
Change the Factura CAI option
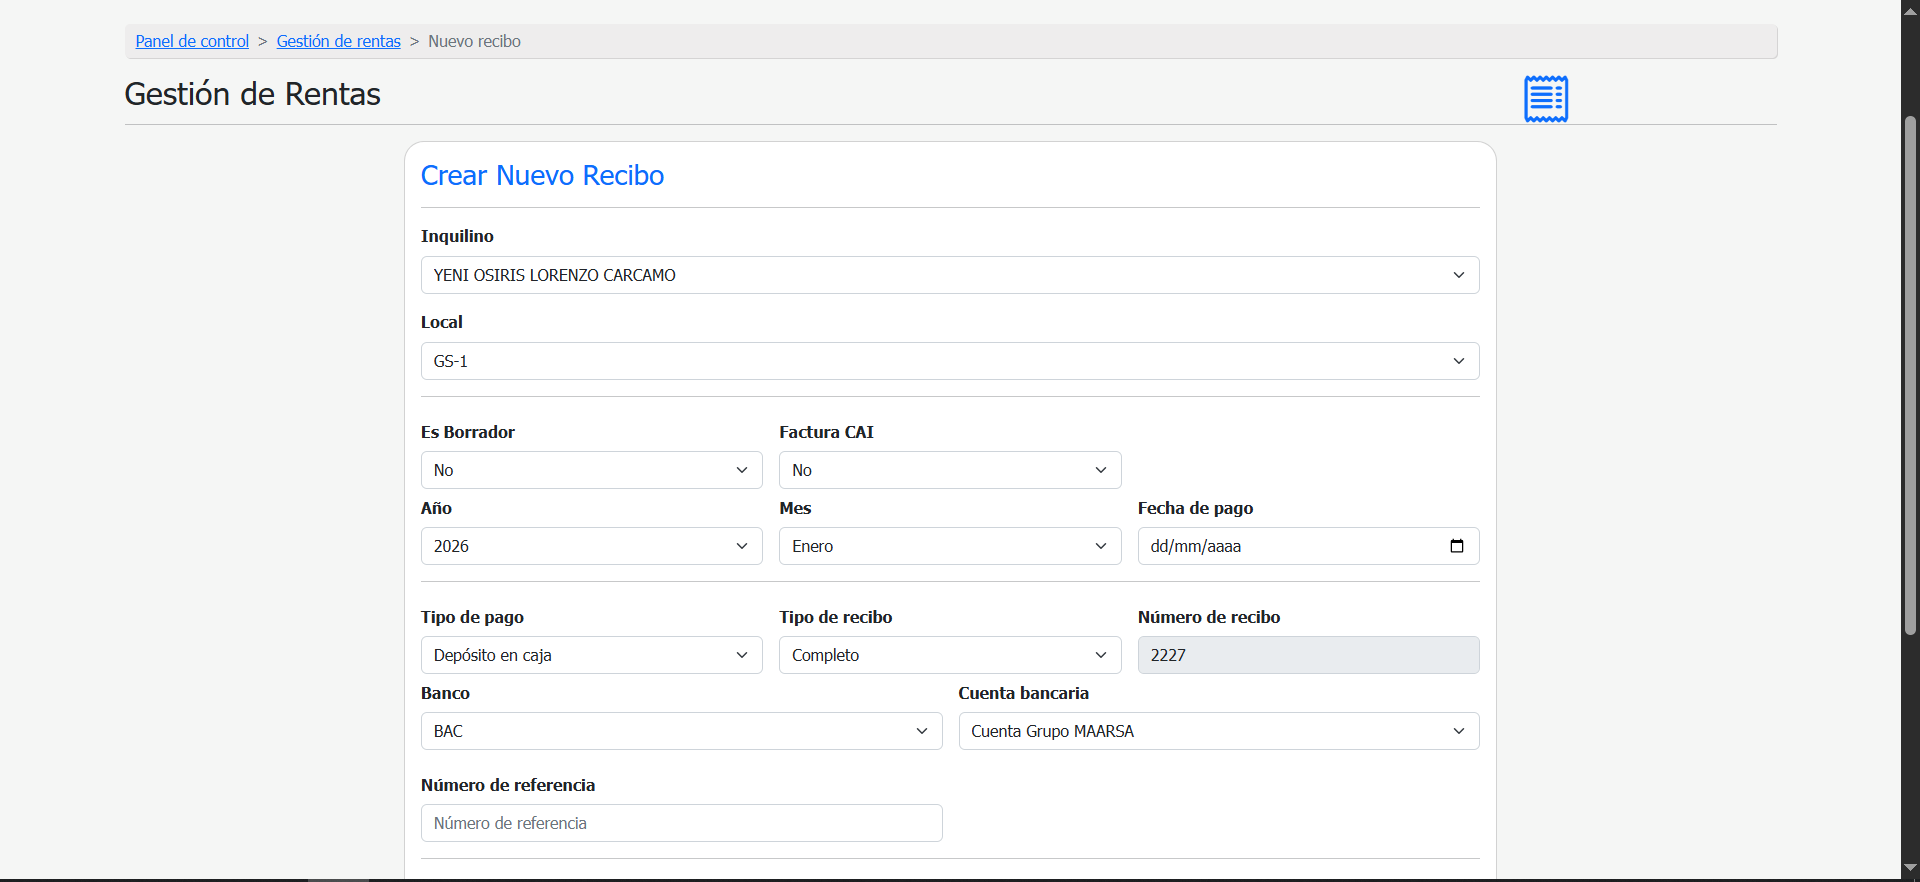click(x=949, y=470)
